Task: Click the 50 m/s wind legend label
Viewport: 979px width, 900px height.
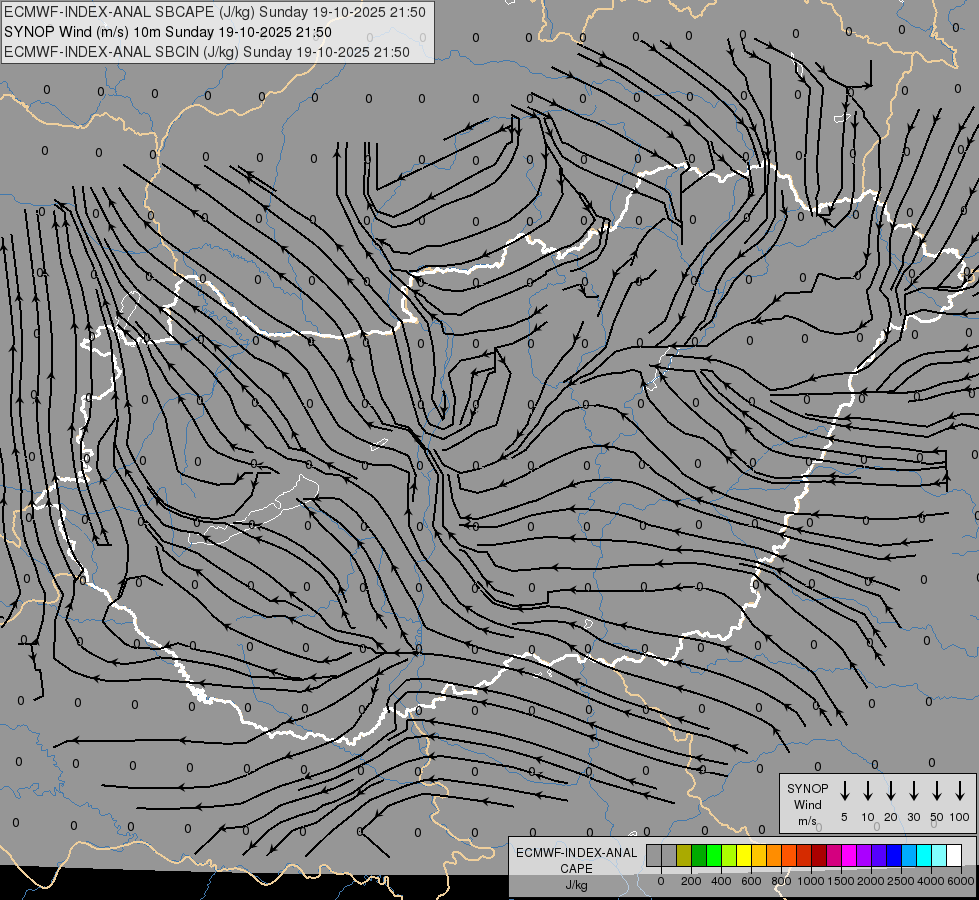Action: coord(937,817)
